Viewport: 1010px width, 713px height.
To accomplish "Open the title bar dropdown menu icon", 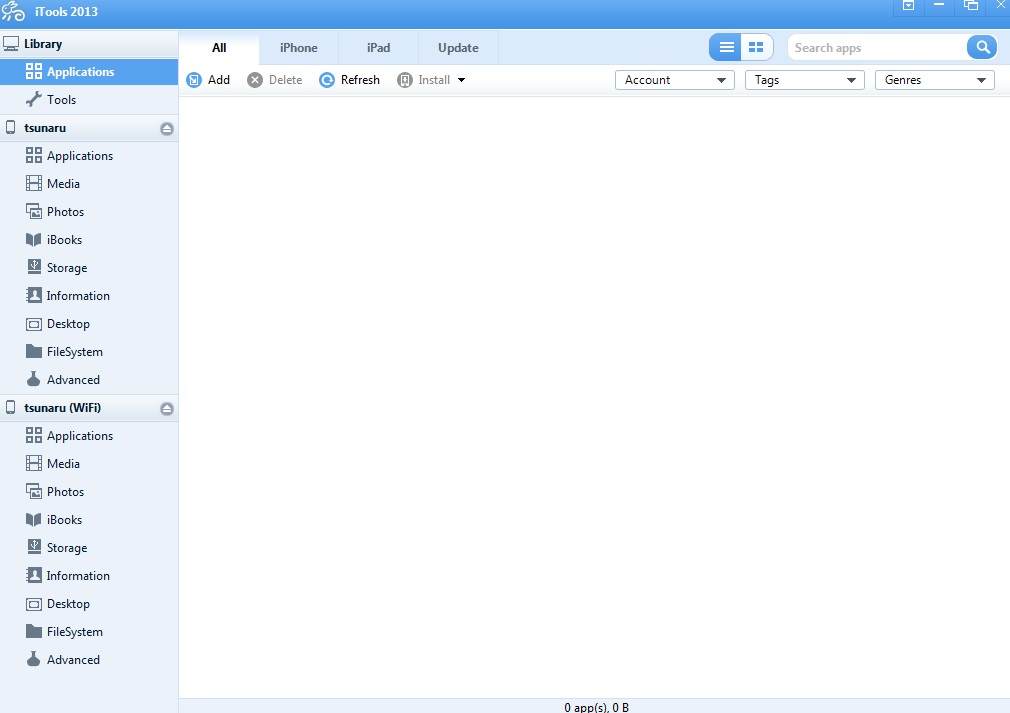I will tap(908, 6).
